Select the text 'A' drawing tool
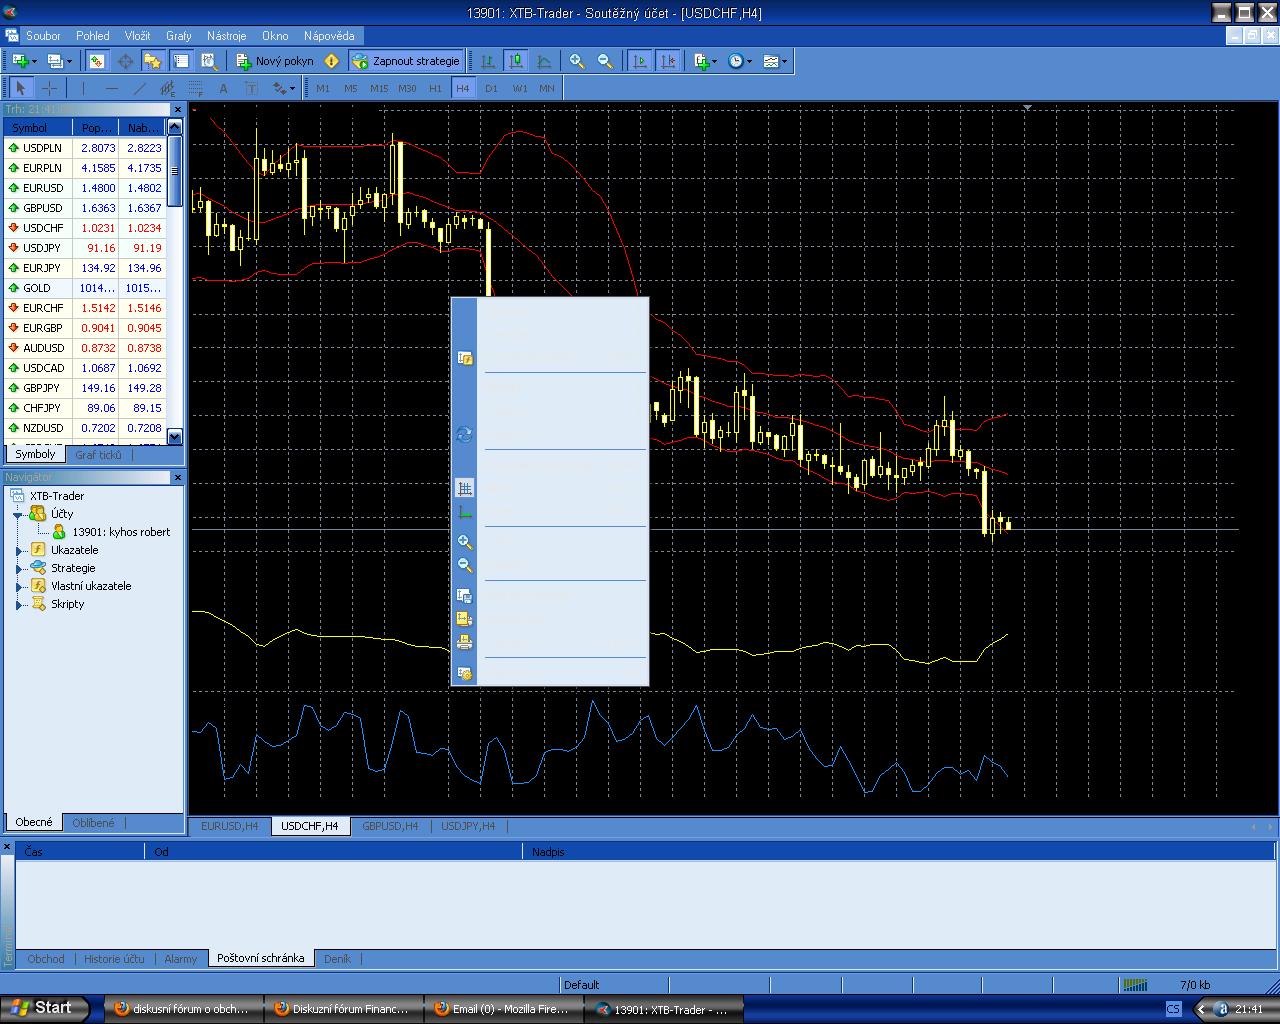This screenshot has height=1024, width=1280. pos(223,88)
